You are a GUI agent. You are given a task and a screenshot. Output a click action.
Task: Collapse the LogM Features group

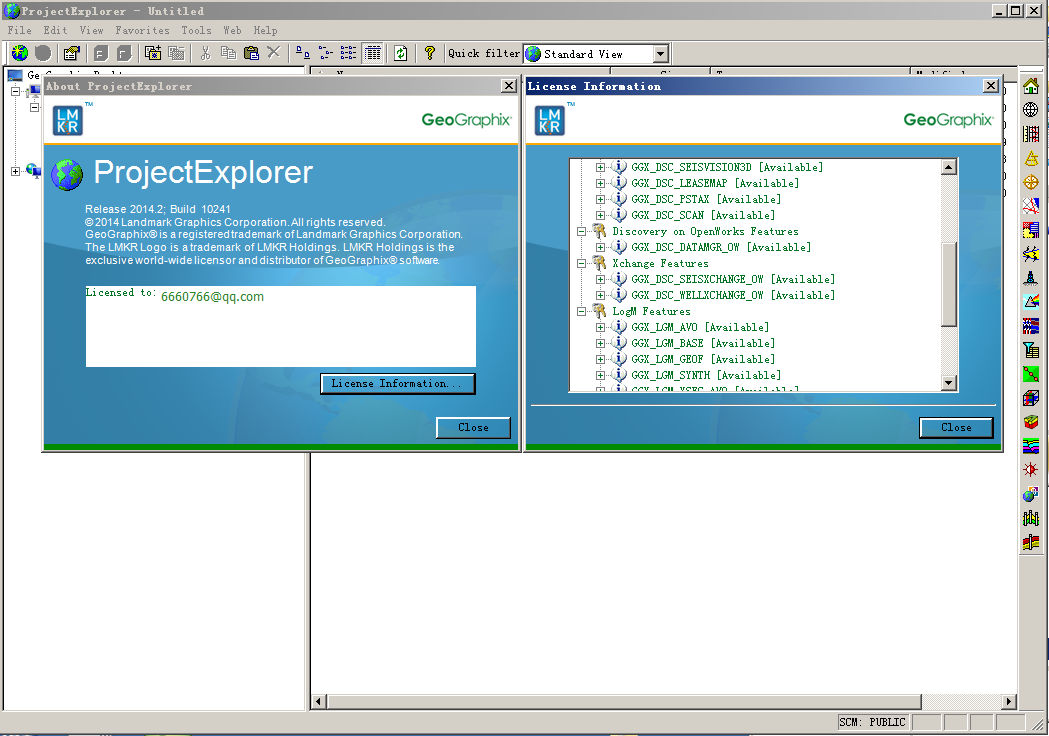pos(581,311)
